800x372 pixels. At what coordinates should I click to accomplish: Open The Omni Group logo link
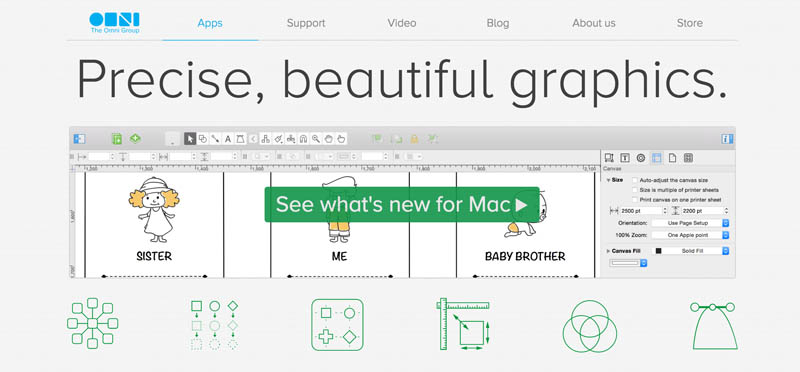point(114,23)
